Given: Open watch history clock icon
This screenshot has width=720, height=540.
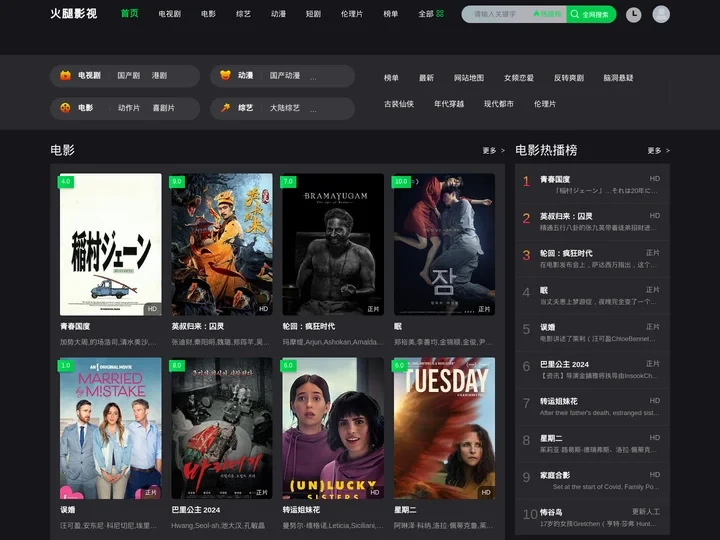Looking at the screenshot, I should [x=634, y=14].
